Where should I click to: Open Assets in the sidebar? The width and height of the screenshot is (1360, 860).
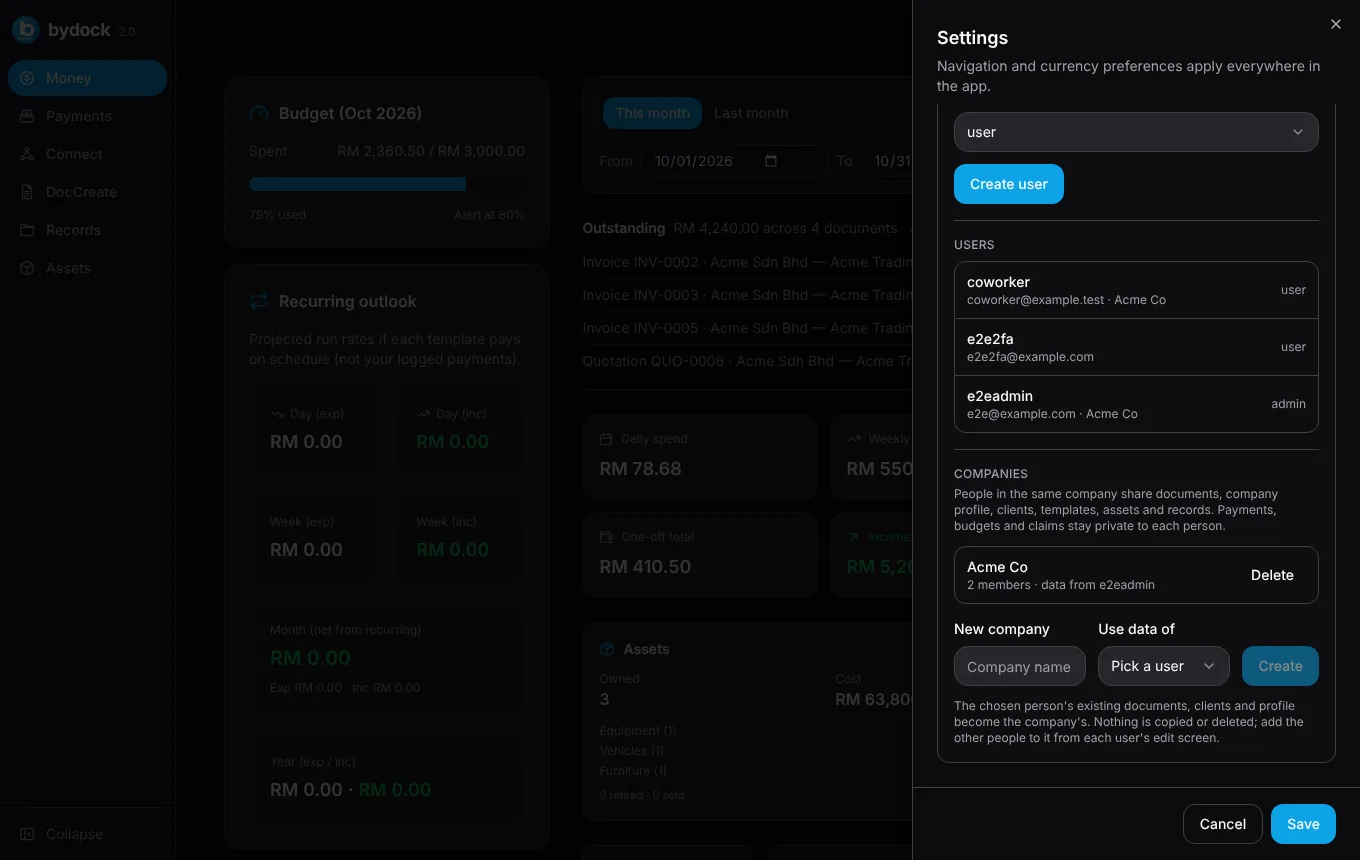[x=87, y=268]
